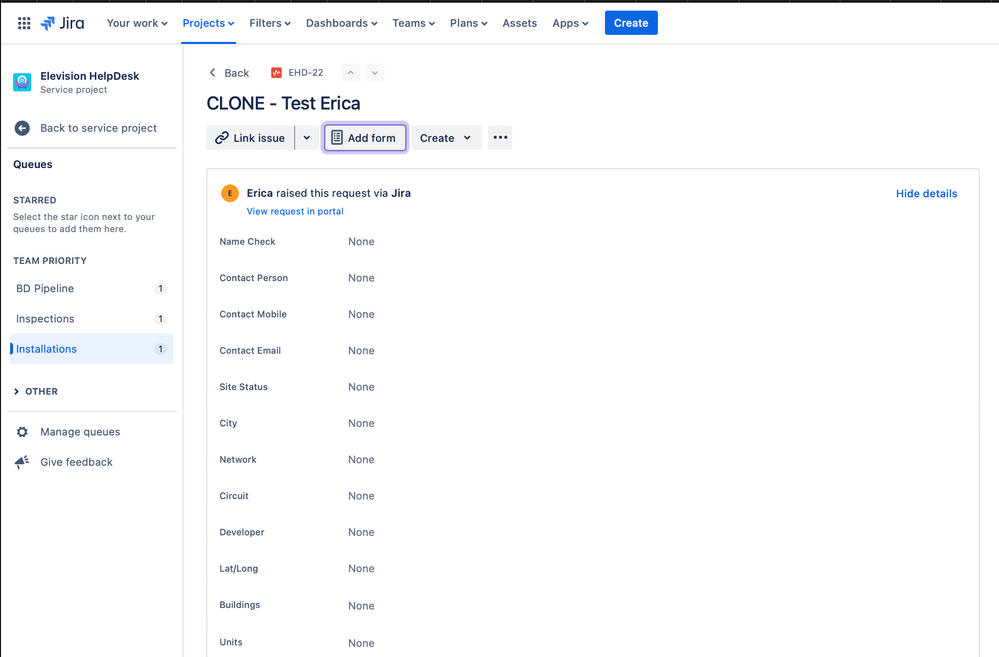Viewport: 999px width, 657px height.
Task: Click the Give feedback megaphone icon
Action: (22, 462)
